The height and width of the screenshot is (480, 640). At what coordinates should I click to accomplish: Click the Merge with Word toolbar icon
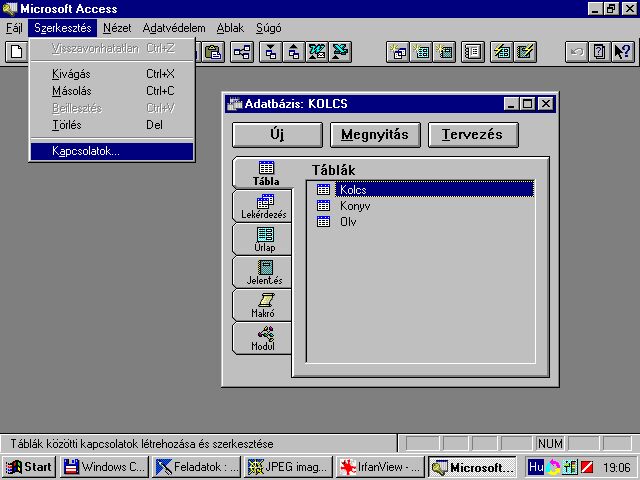(317, 52)
